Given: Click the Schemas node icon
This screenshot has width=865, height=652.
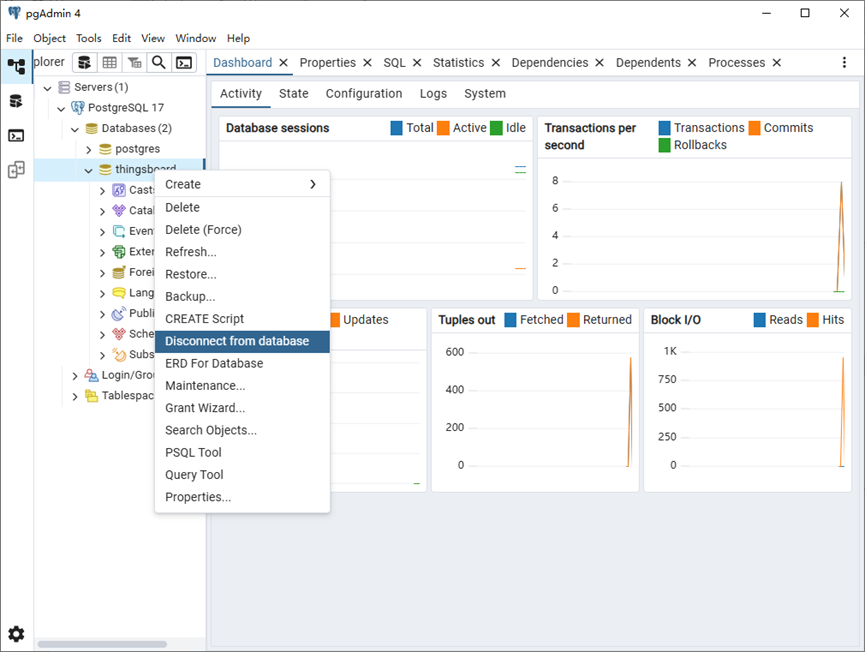Looking at the screenshot, I should coord(119,334).
